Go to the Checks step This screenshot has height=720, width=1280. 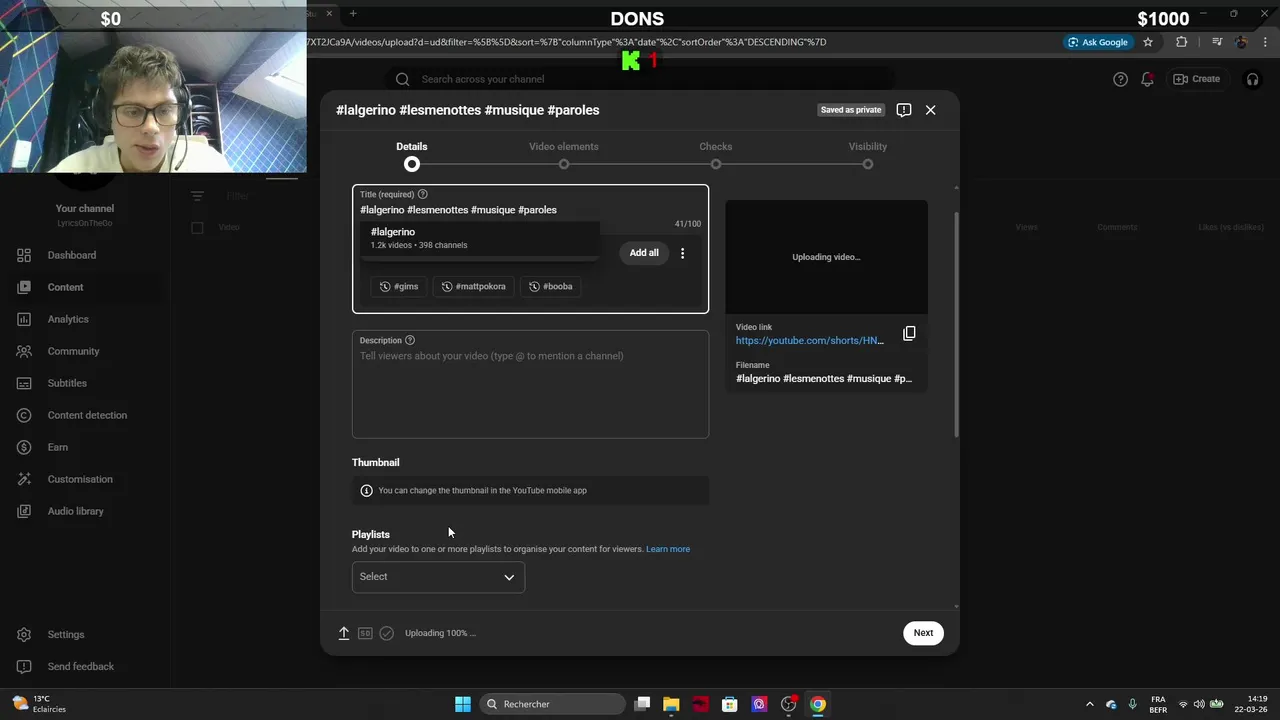tap(716, 155)
